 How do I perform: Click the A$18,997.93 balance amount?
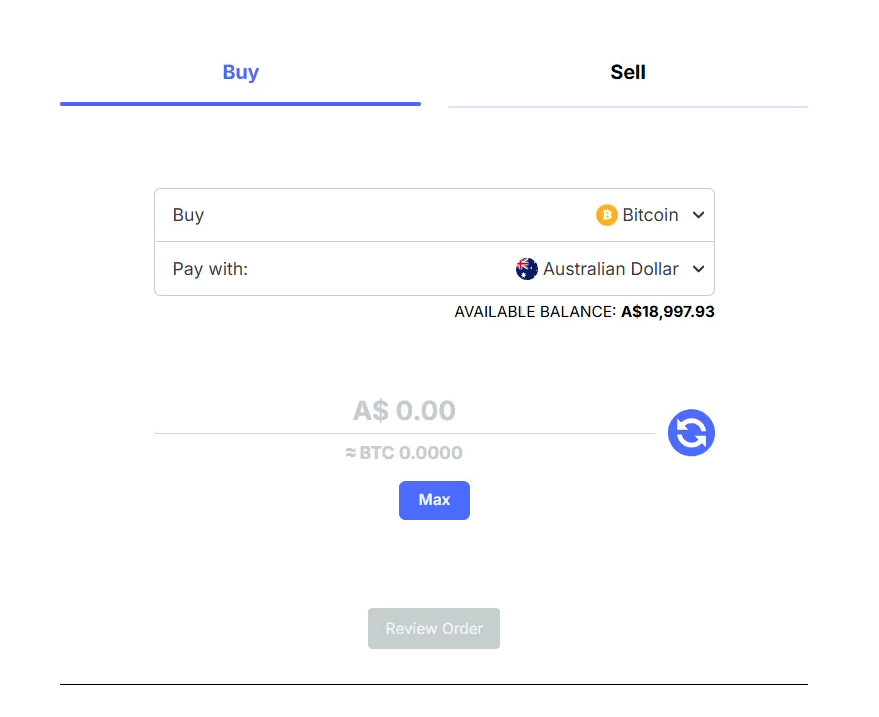pos(667,311)
